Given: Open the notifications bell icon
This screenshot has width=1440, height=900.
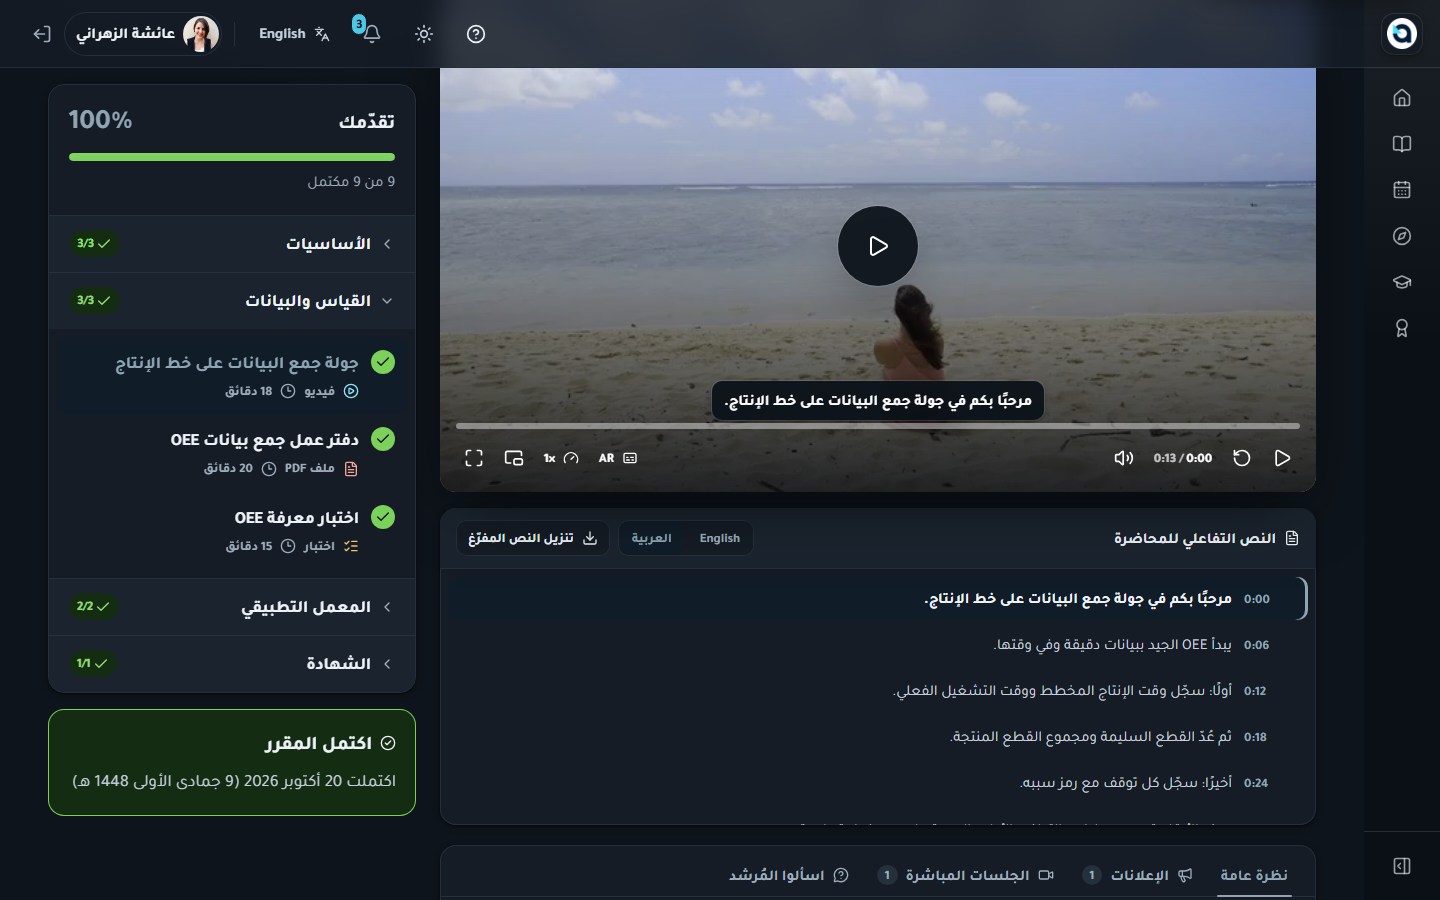Looking at the screenshot, I should (x=371, y=34).
